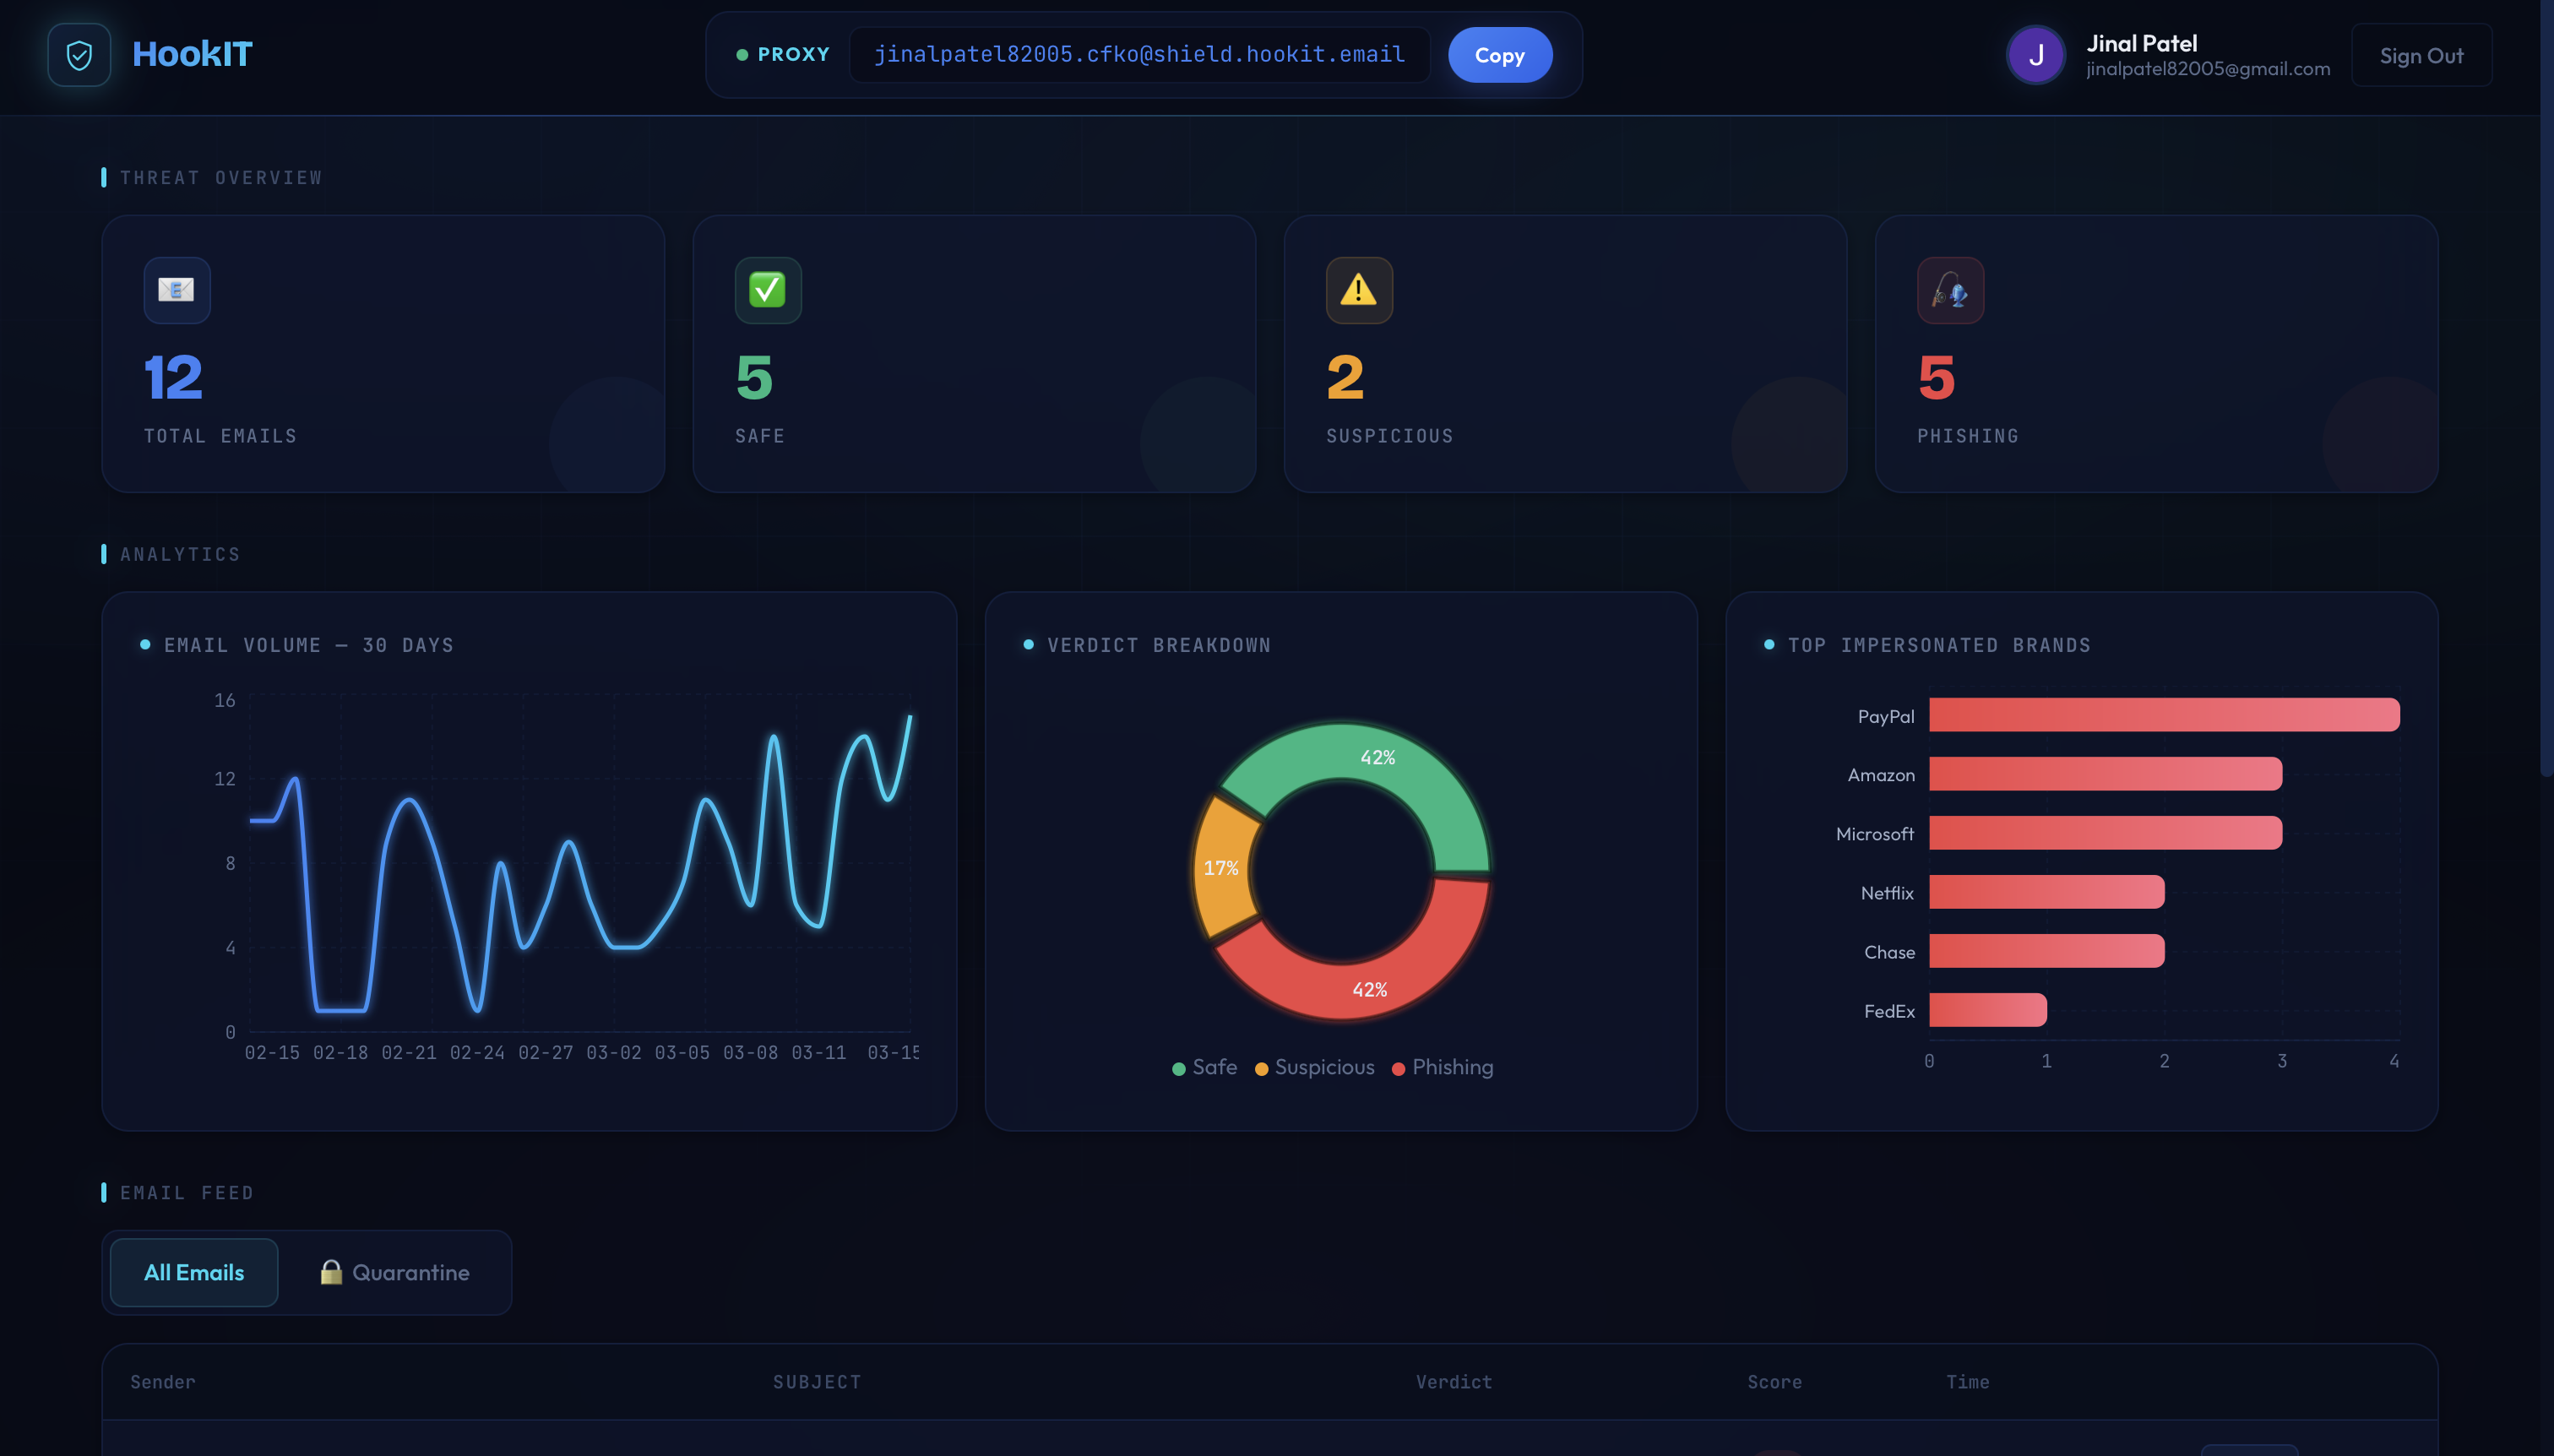Click the J user avatar
Image resolution: width=2554 pixels, height=1456 pixels.
[x=2035, y=55]
